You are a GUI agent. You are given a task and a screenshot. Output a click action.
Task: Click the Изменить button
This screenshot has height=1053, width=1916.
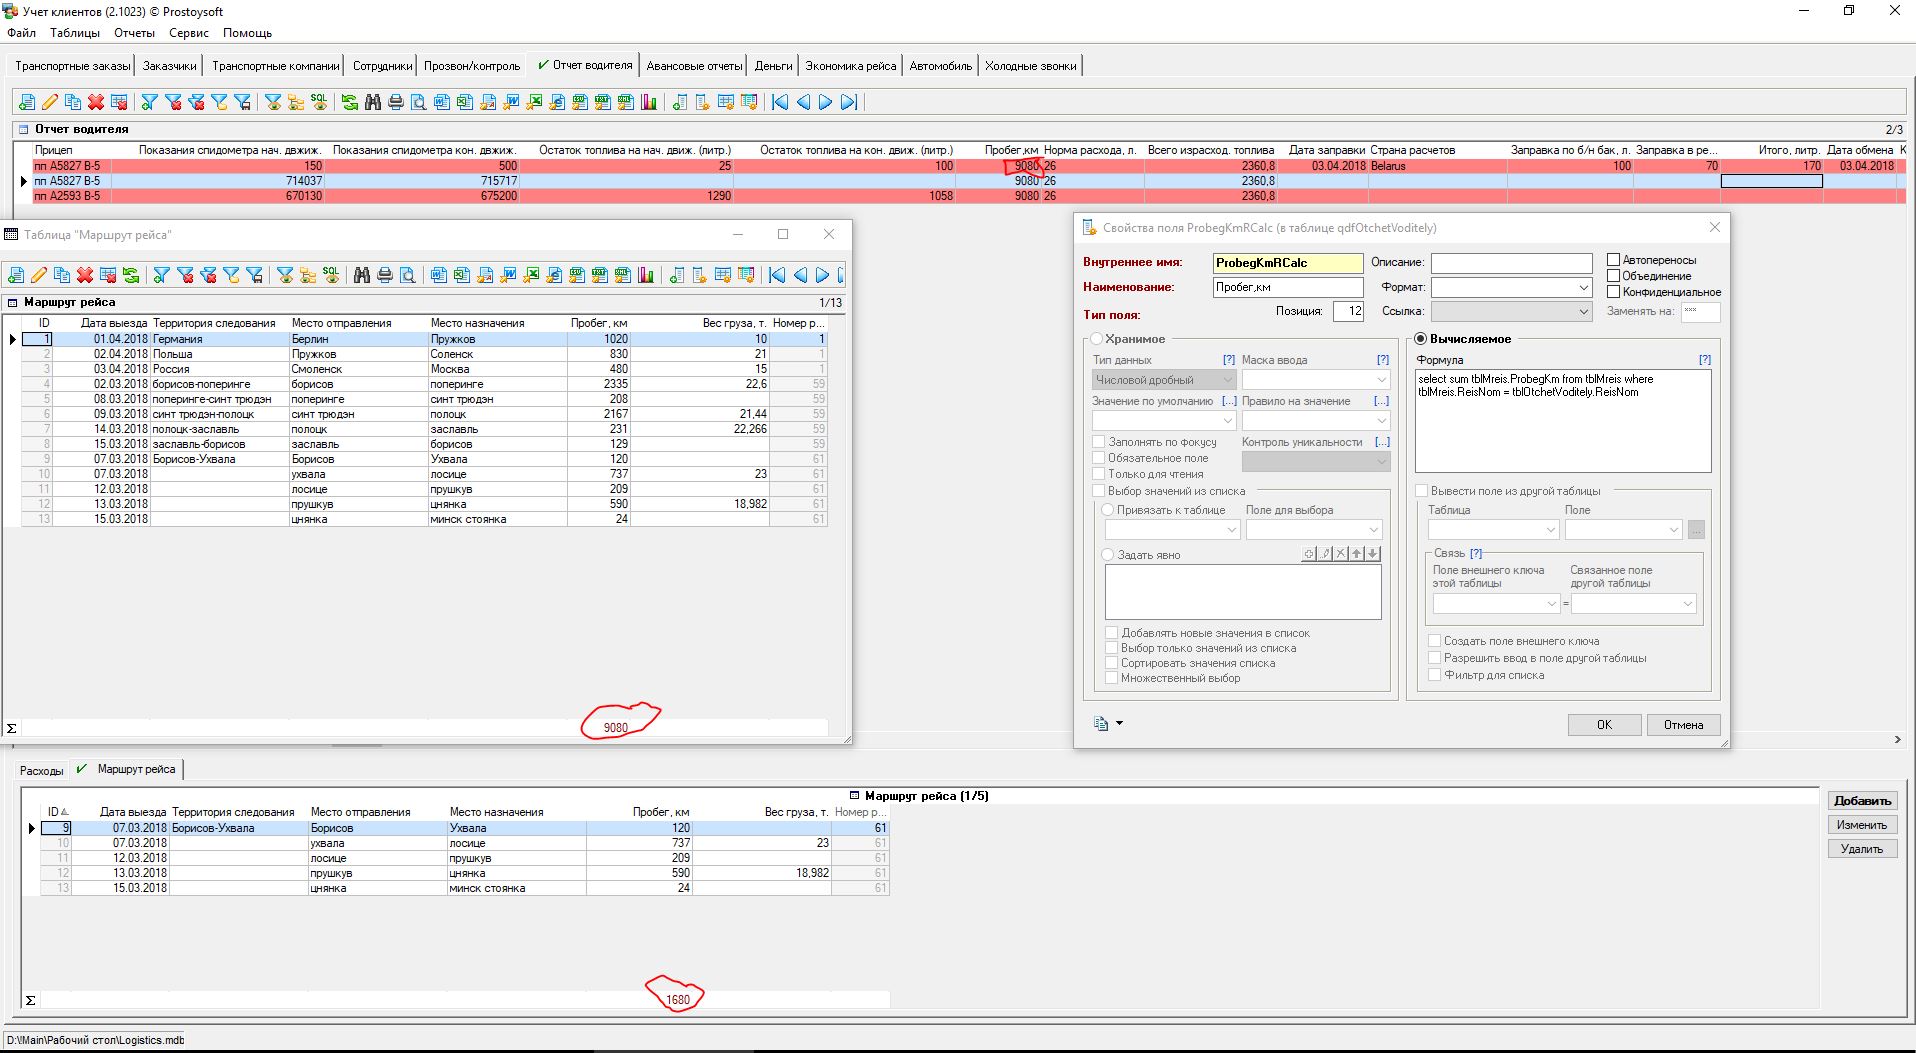(1862, 825)
